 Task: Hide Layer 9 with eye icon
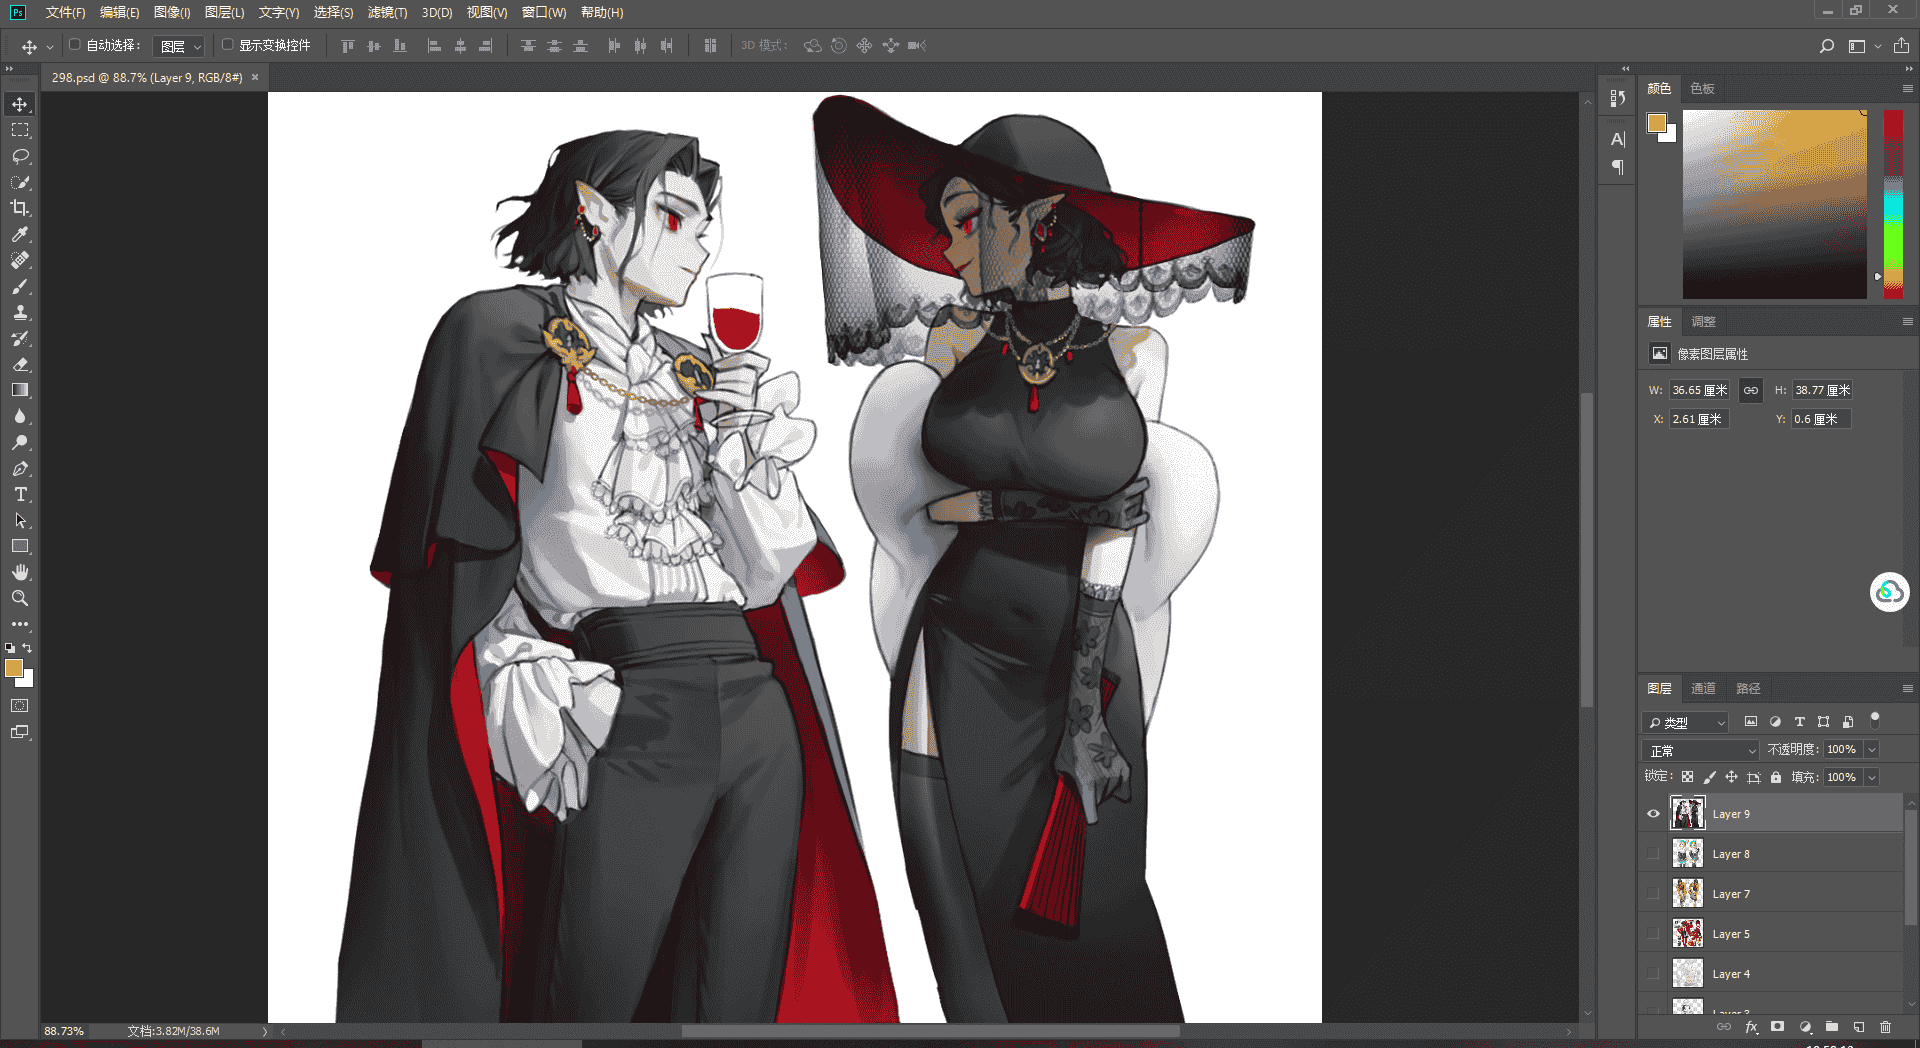[1653, 814]
